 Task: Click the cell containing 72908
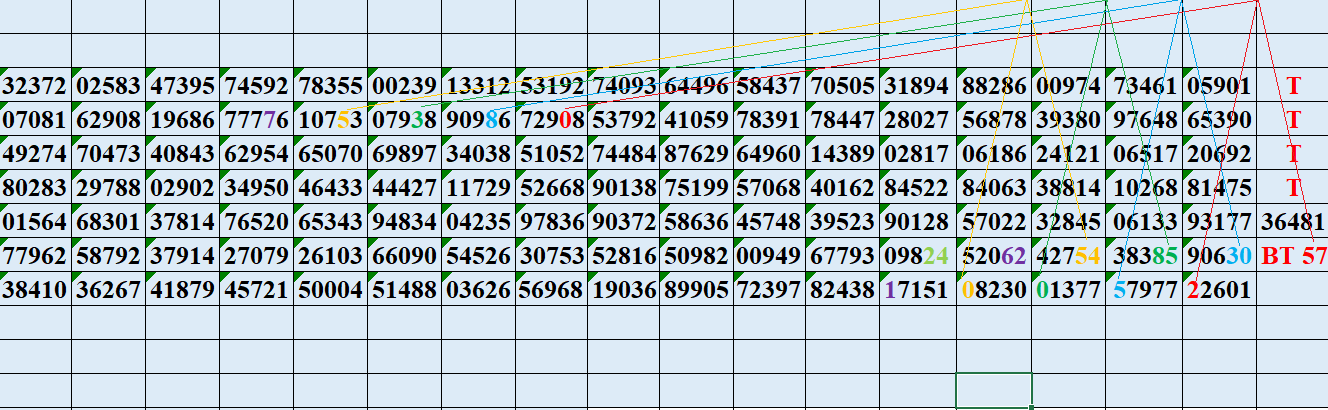click(552, 121)
